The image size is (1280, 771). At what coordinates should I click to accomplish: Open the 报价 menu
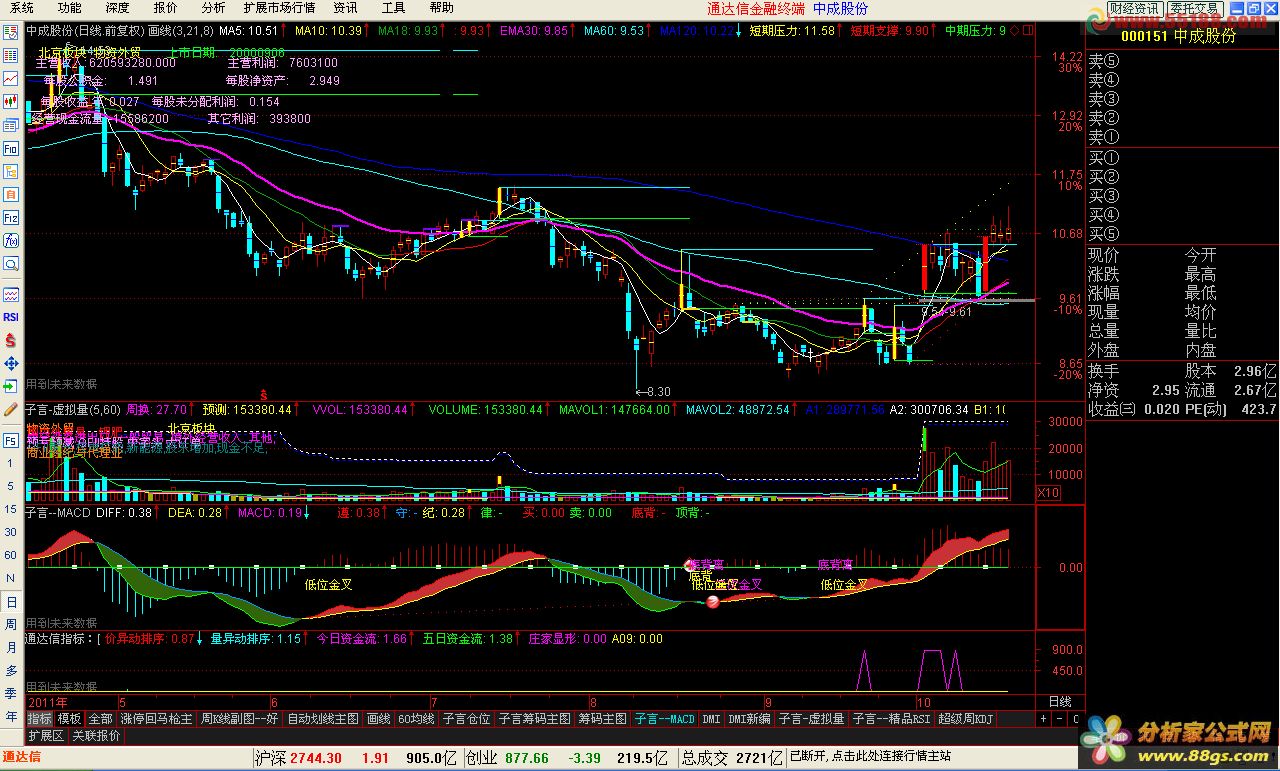[x=165, y=8]
